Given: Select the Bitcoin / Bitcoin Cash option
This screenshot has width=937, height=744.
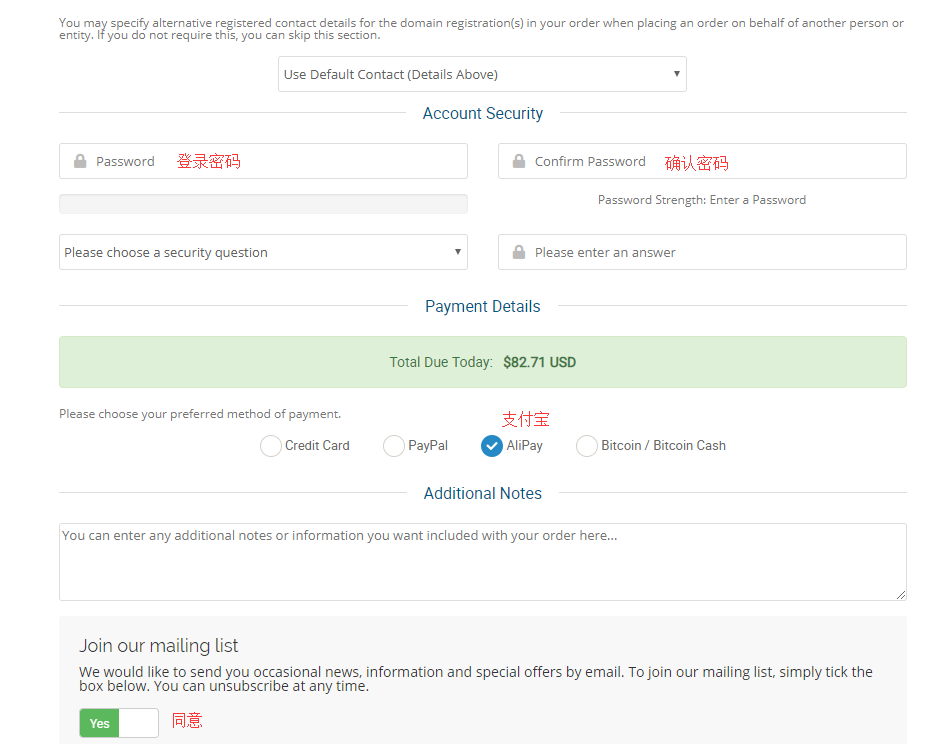Looking at the screenshot, I should pos(587,446).
